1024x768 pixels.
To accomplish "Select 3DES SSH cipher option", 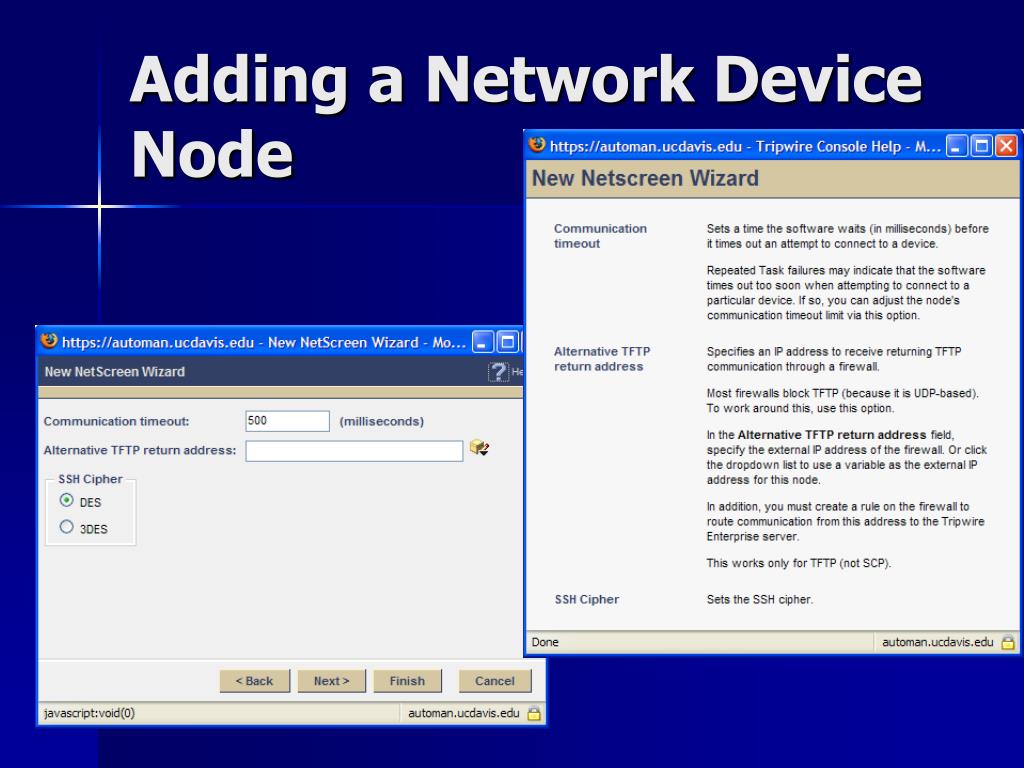I will (67, 526).
